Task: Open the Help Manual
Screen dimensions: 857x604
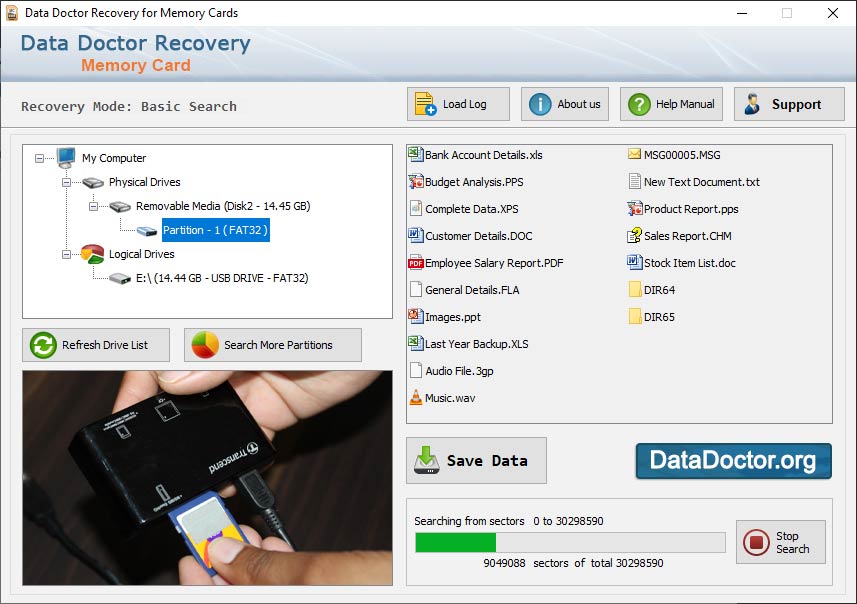Action: [670, 103]
